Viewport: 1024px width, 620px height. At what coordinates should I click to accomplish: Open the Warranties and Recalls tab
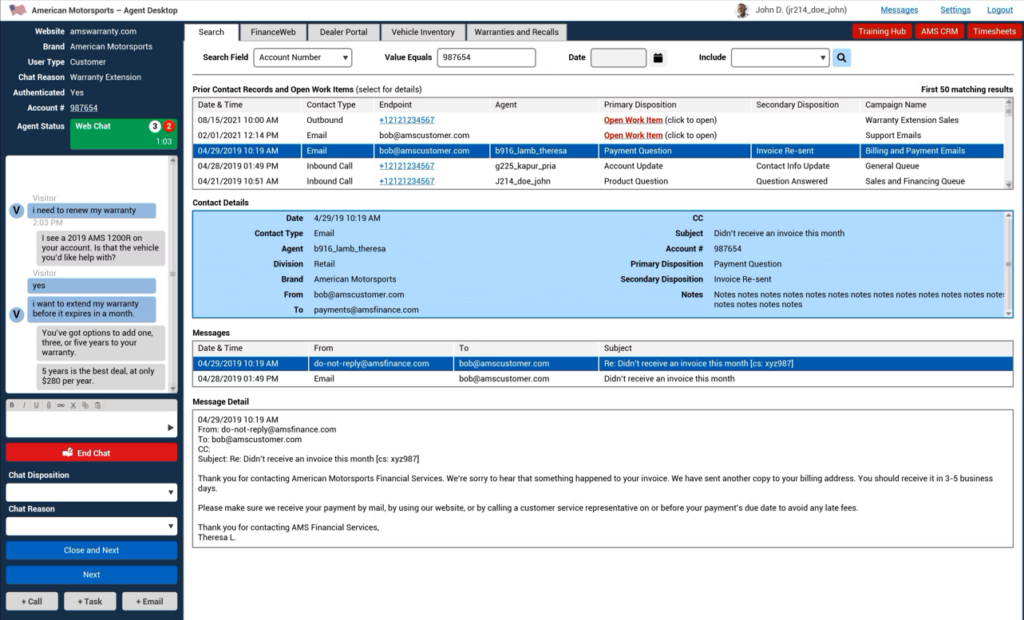pyautogui.click(x=517, y=32)
